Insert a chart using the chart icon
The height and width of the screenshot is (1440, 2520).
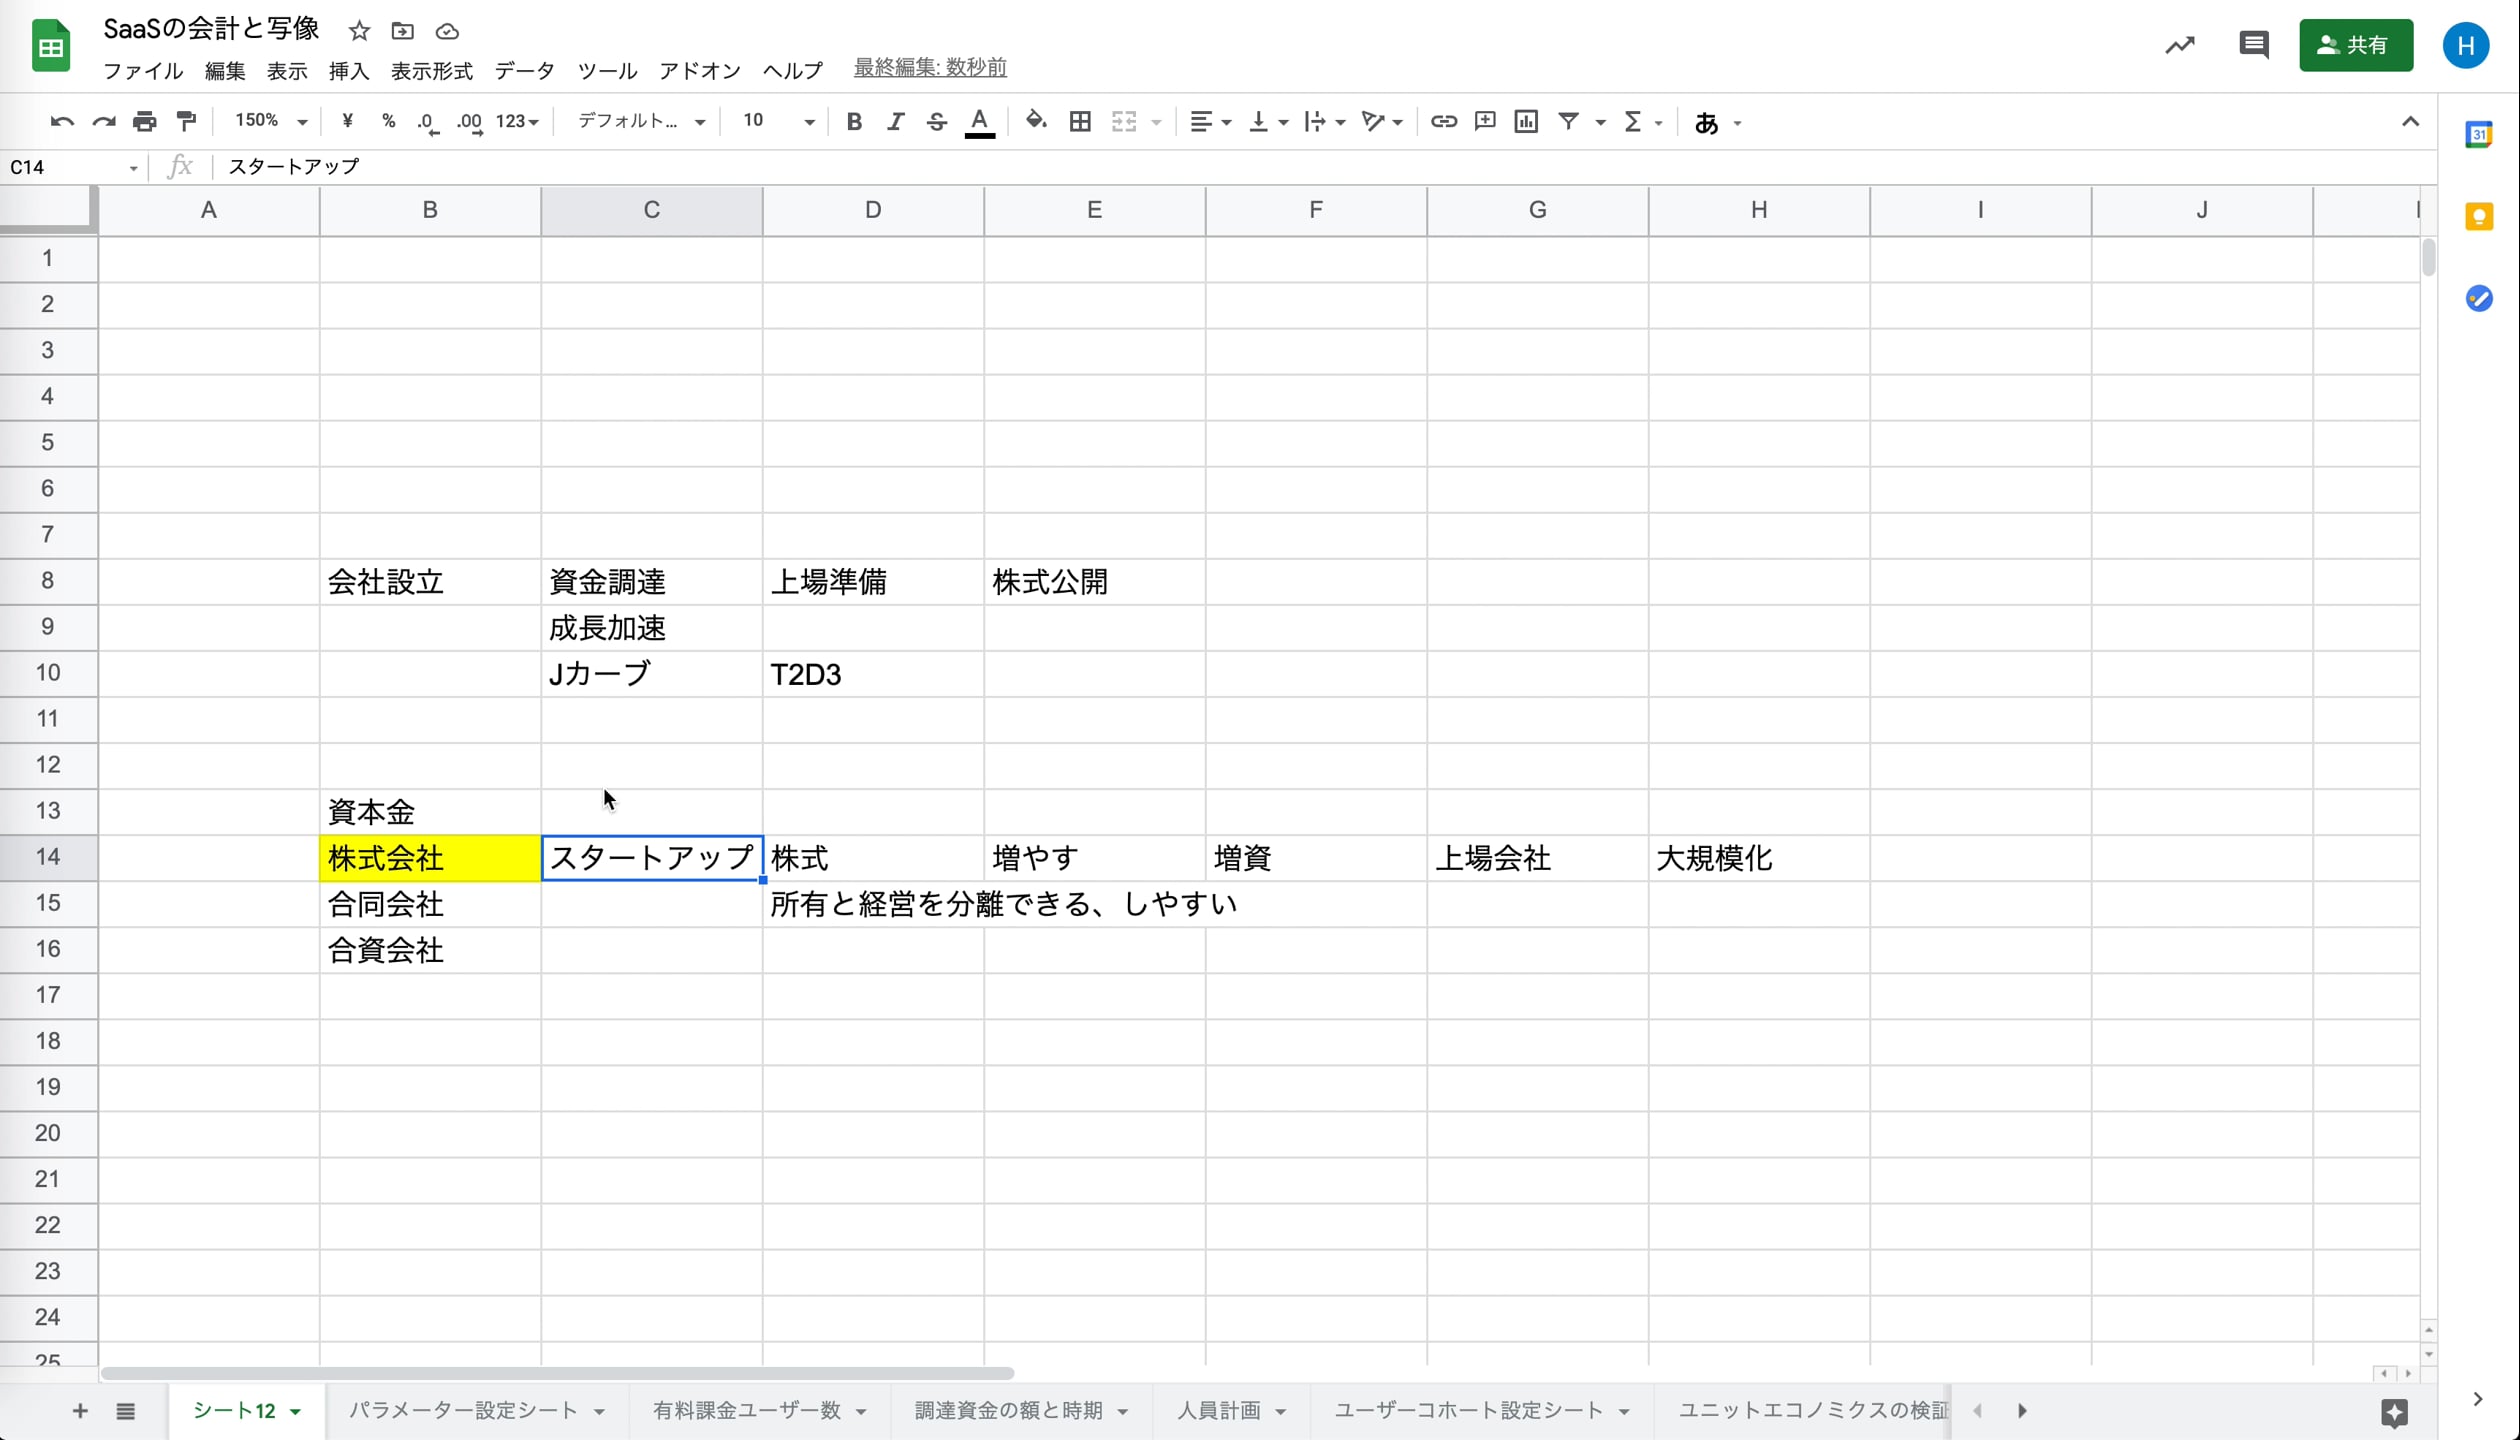click(1525, 121)
